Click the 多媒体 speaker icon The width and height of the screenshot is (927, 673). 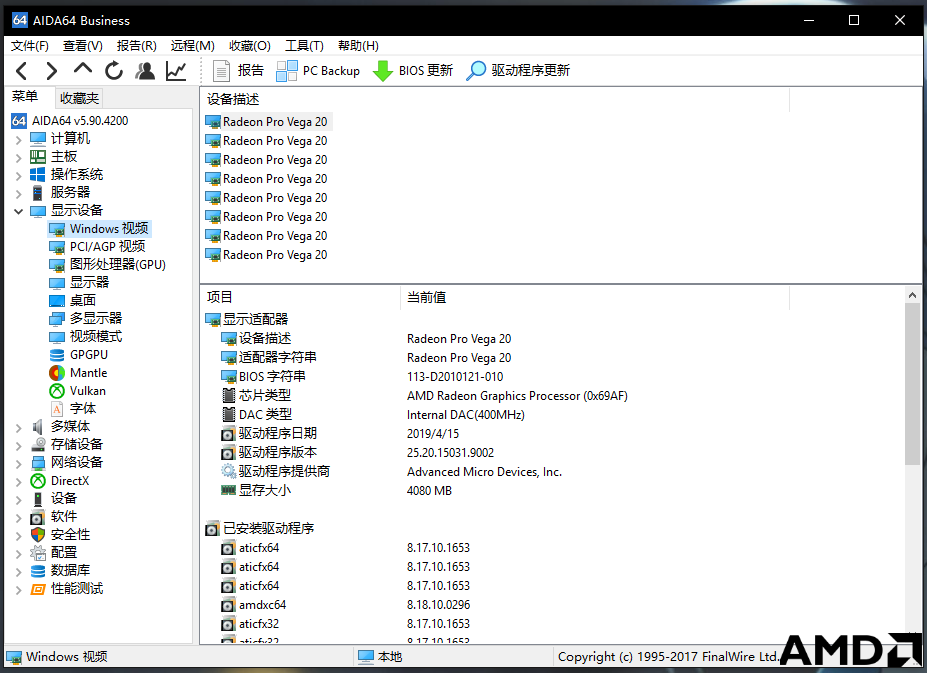click(38, 427)
